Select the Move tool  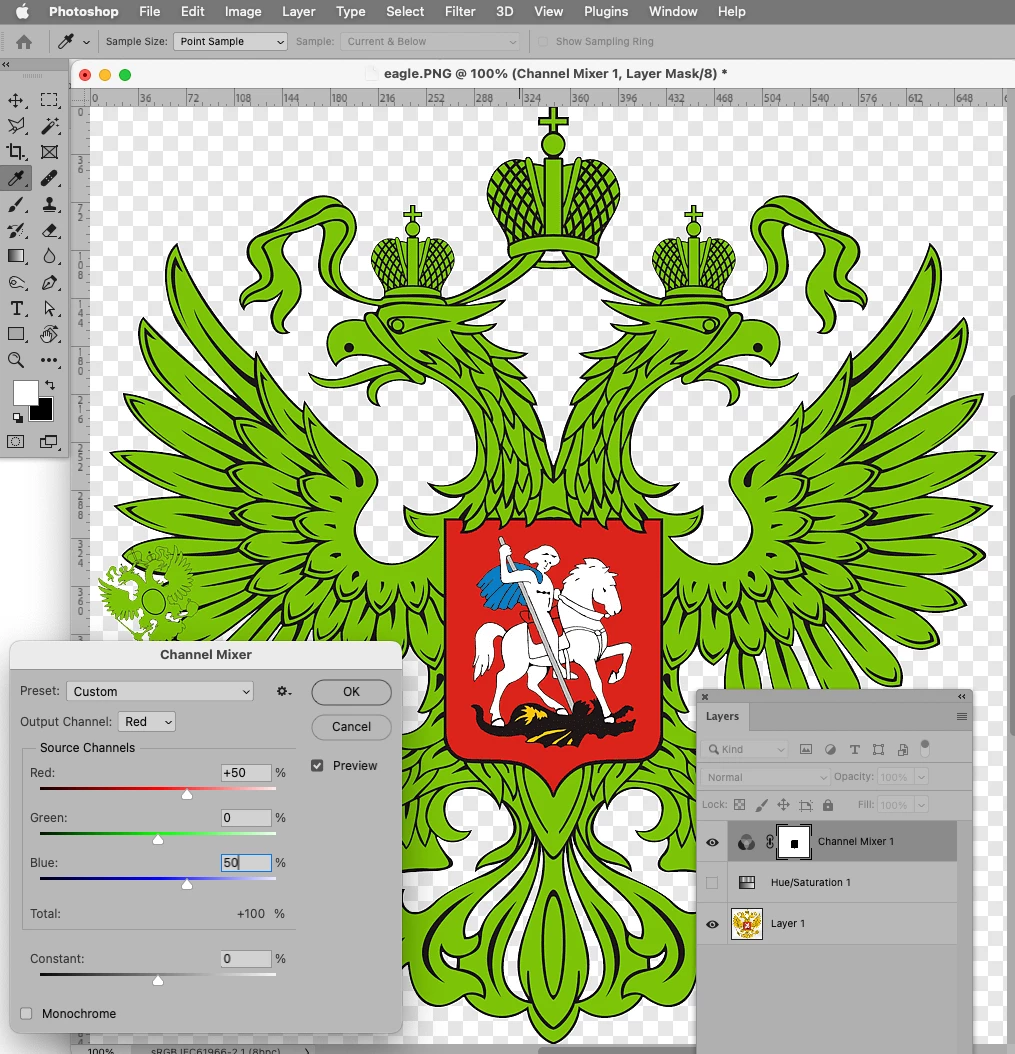coord(16,101)
